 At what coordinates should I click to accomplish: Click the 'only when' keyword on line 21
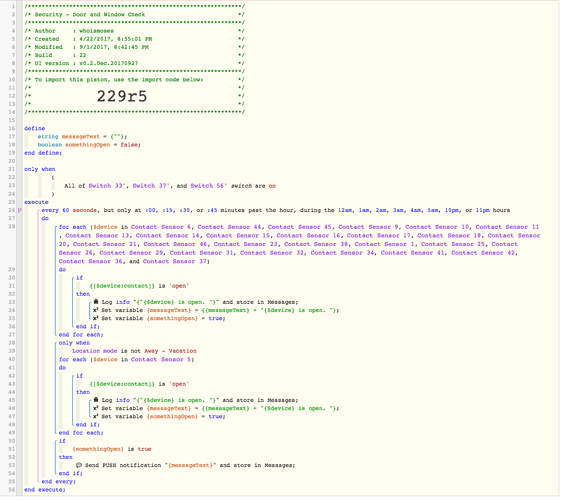(39, 169)
